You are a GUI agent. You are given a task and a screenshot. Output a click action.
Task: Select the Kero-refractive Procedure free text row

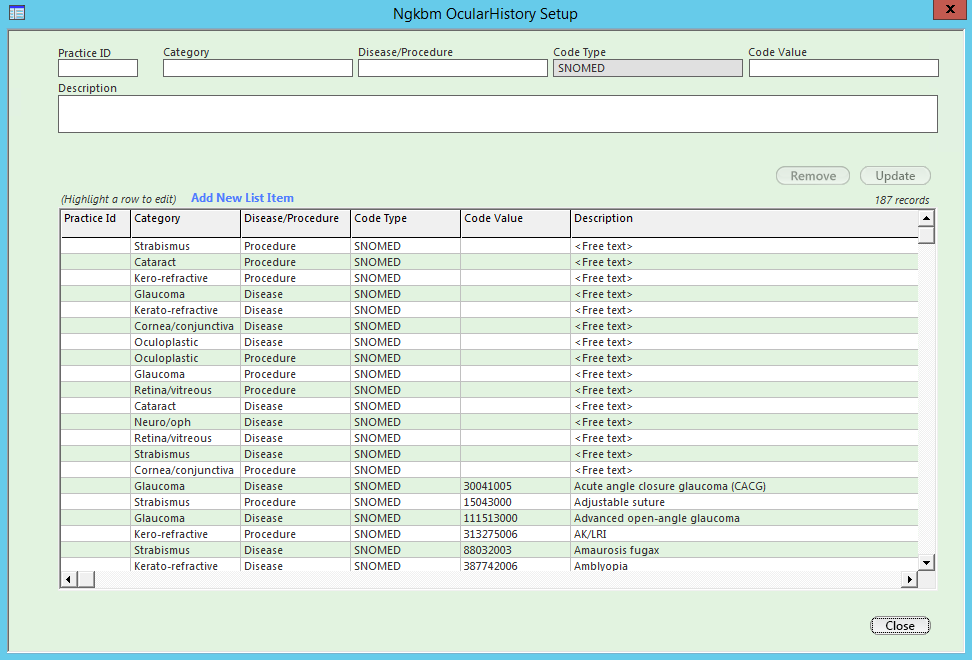[489, 278]
